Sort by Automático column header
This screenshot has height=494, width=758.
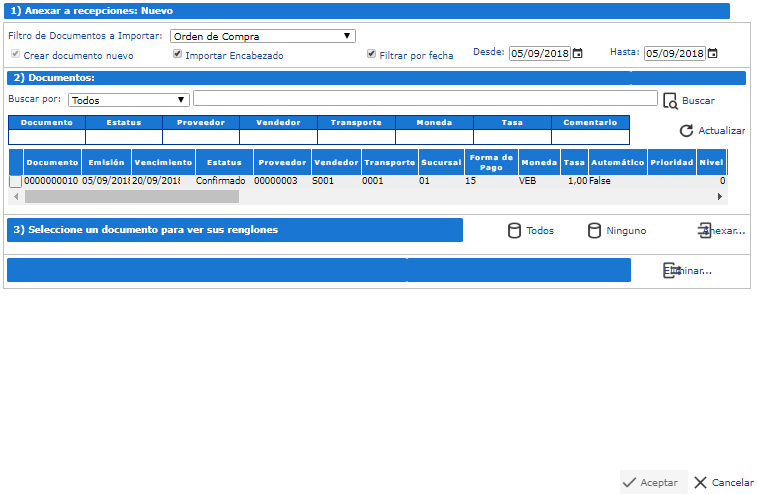[618, 162]
